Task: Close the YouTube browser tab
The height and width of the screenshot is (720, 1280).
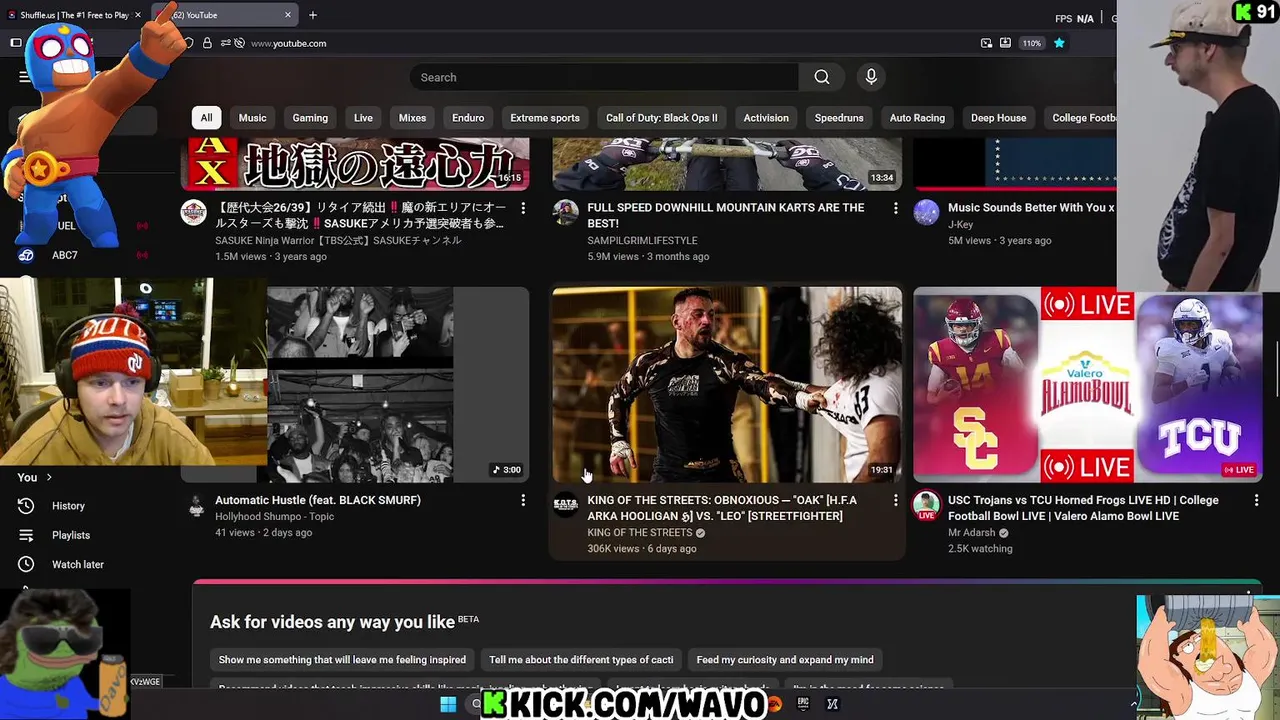Action: 288,15
